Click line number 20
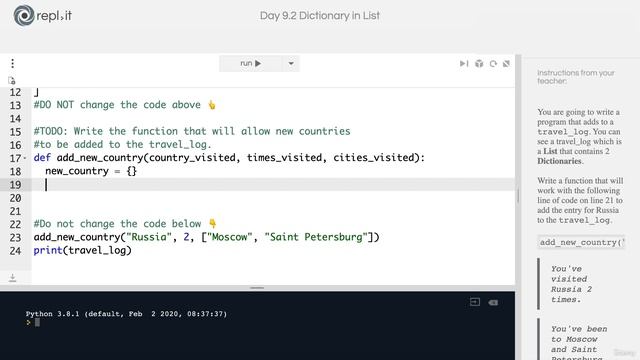Viewport: 640px width, 360px height. point(15,198)
